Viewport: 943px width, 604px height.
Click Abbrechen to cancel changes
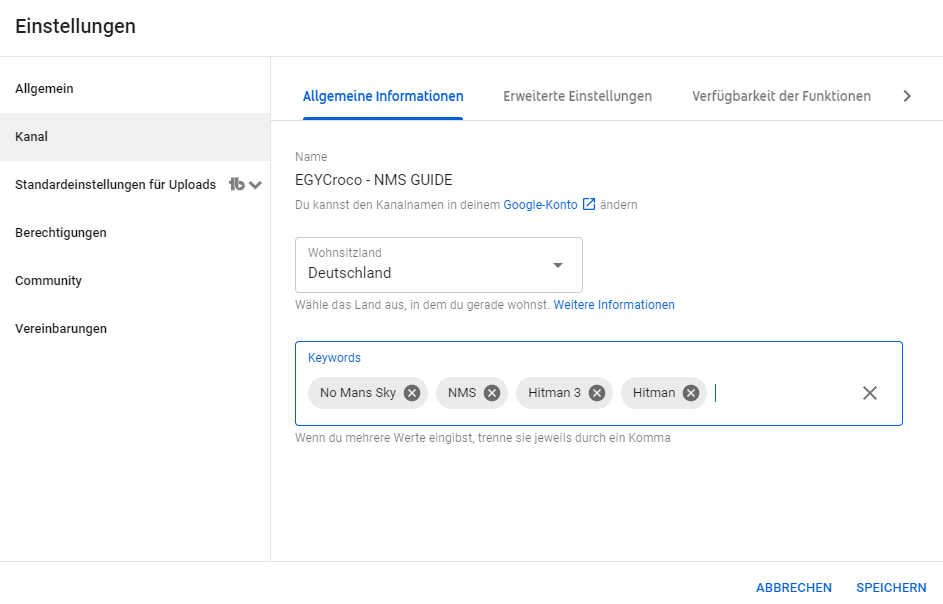click(793, 588)
